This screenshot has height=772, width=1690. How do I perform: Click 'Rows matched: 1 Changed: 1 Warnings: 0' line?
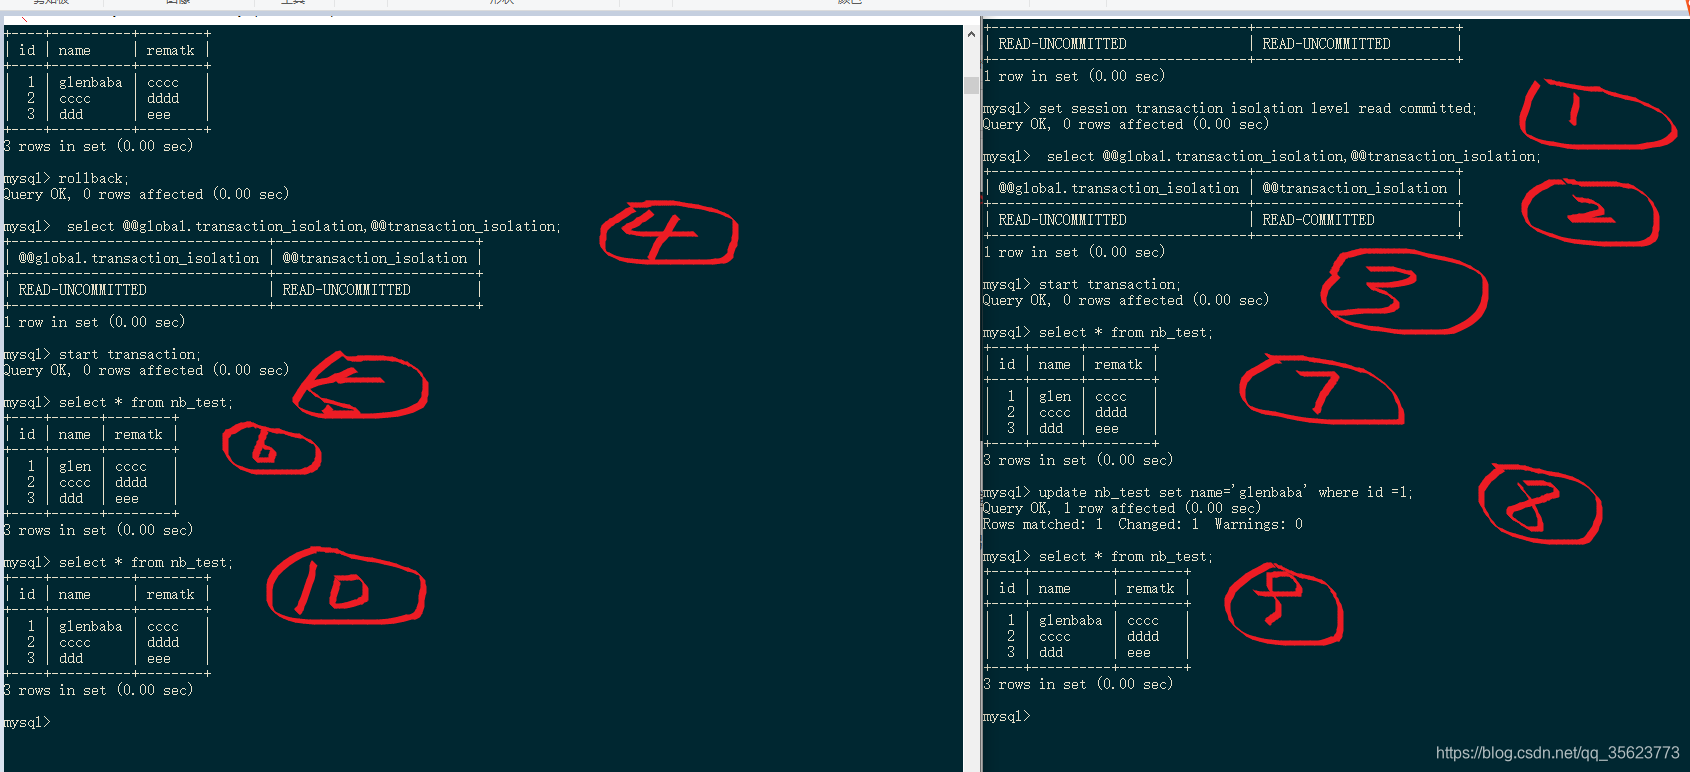point(1142,525)
